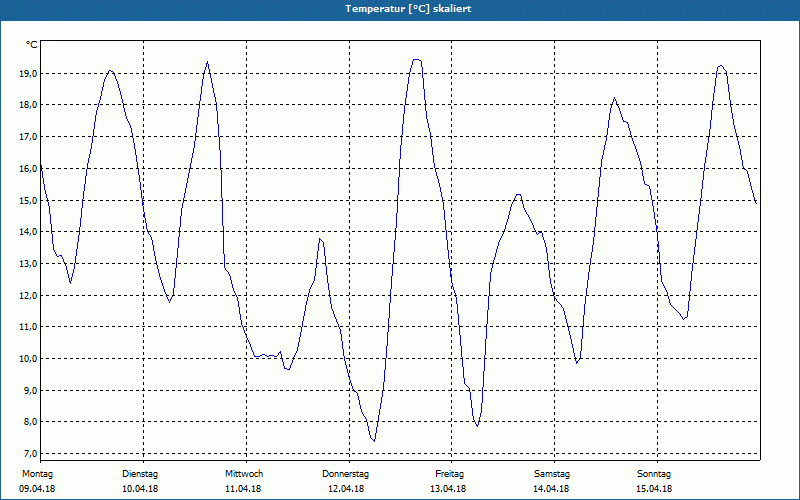
Task: Click the 'Samstag' day label
Action: coord(552,474)
